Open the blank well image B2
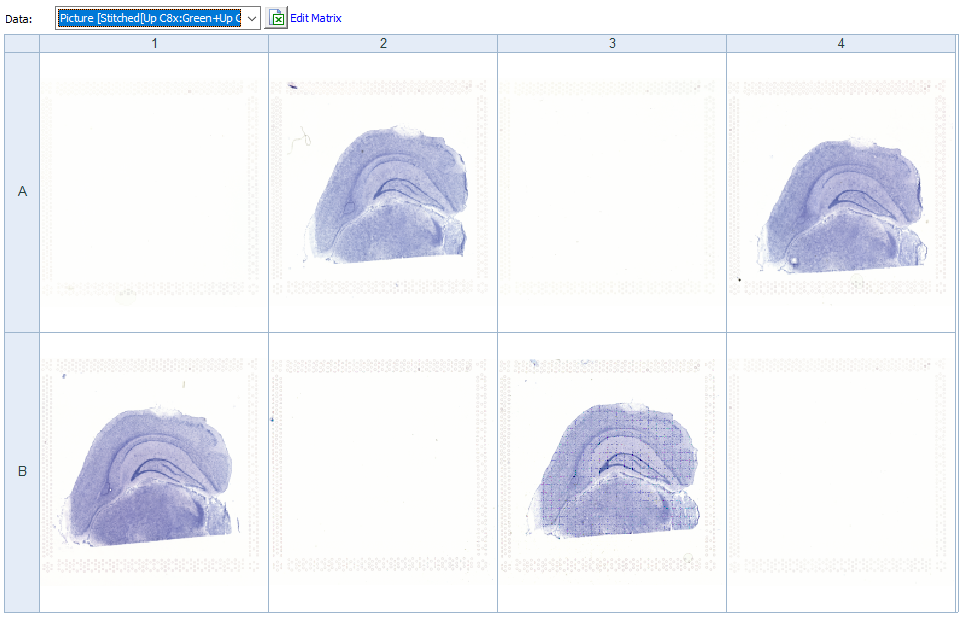The image size is (967, 617). point(383,472)
